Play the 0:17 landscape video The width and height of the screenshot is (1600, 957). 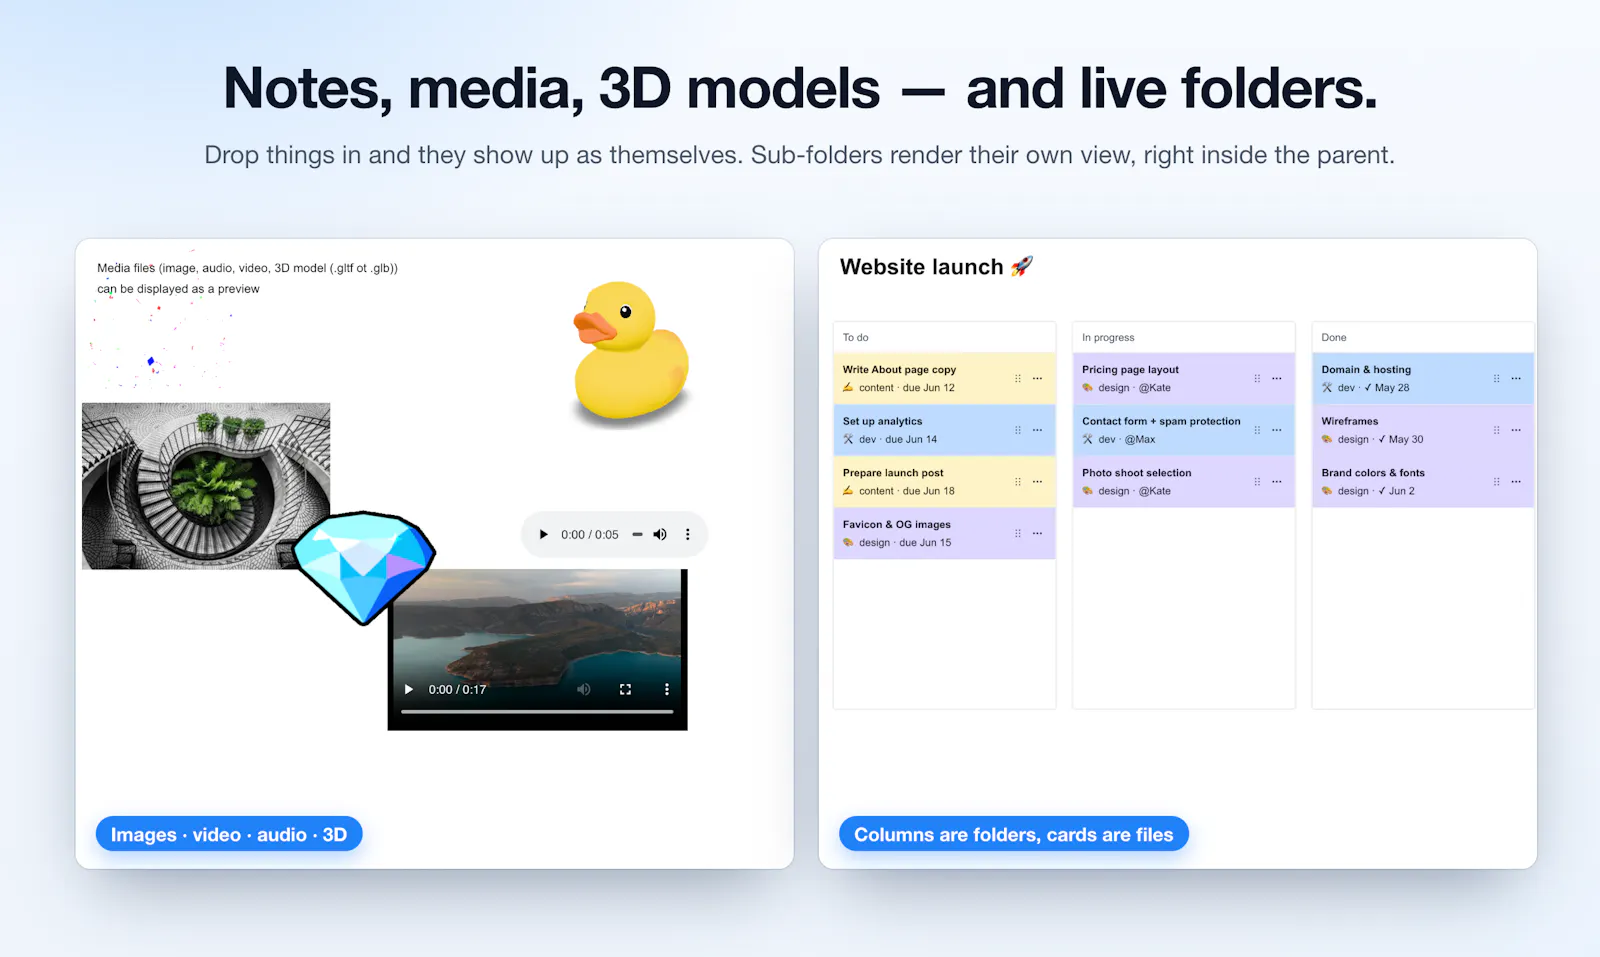click(409, 690)
